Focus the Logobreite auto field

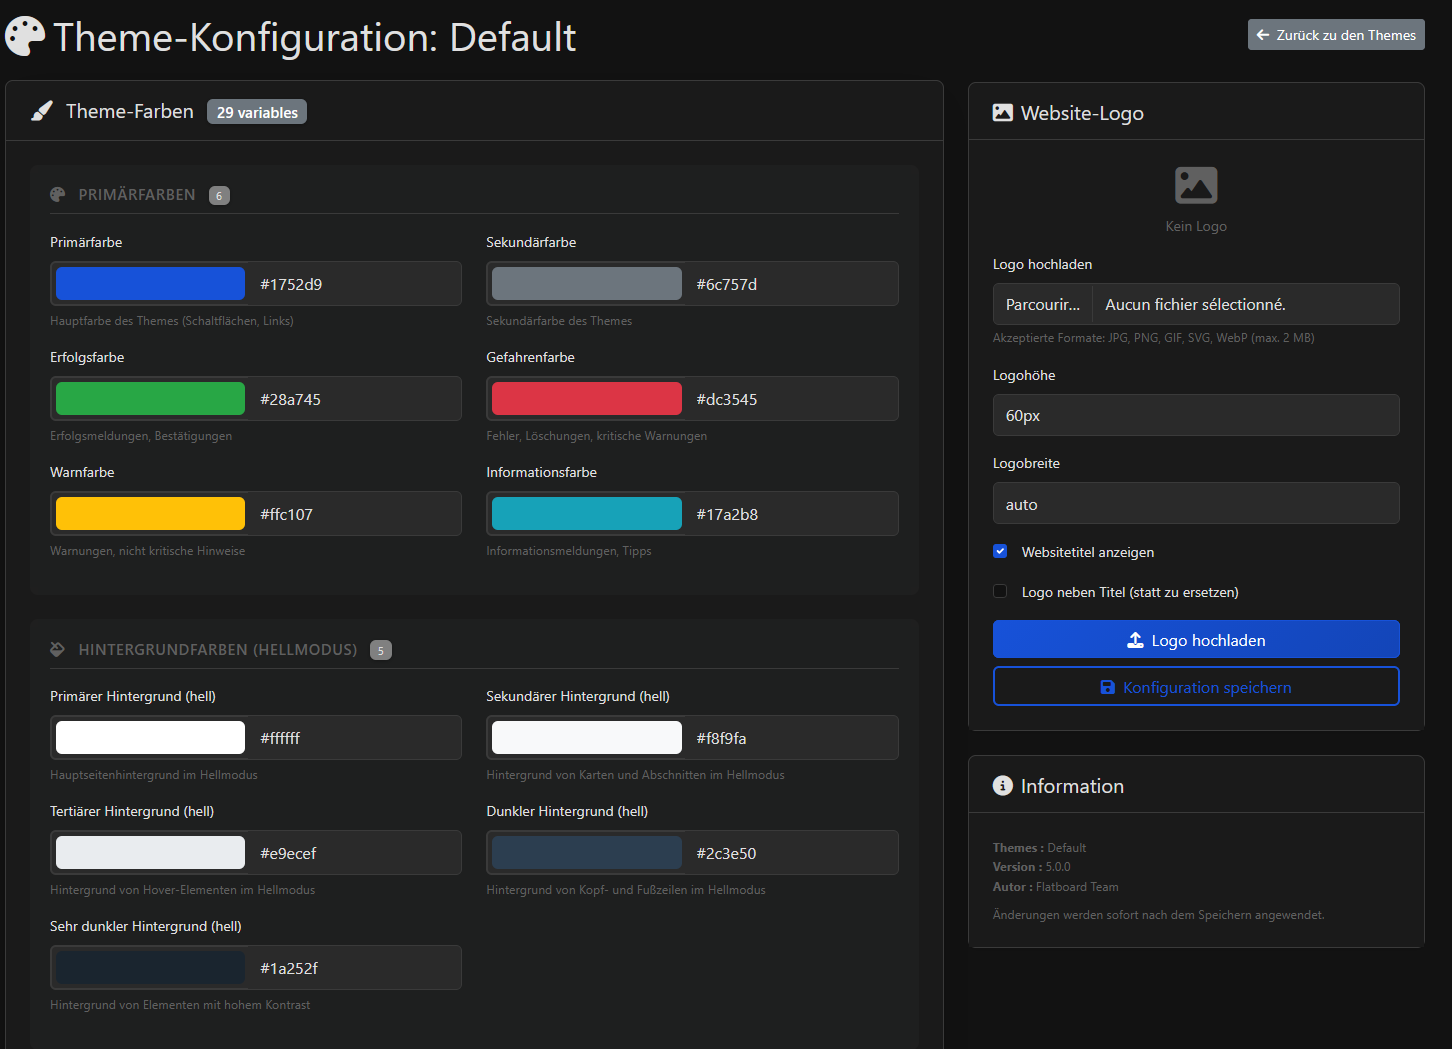click(1195, 504)
